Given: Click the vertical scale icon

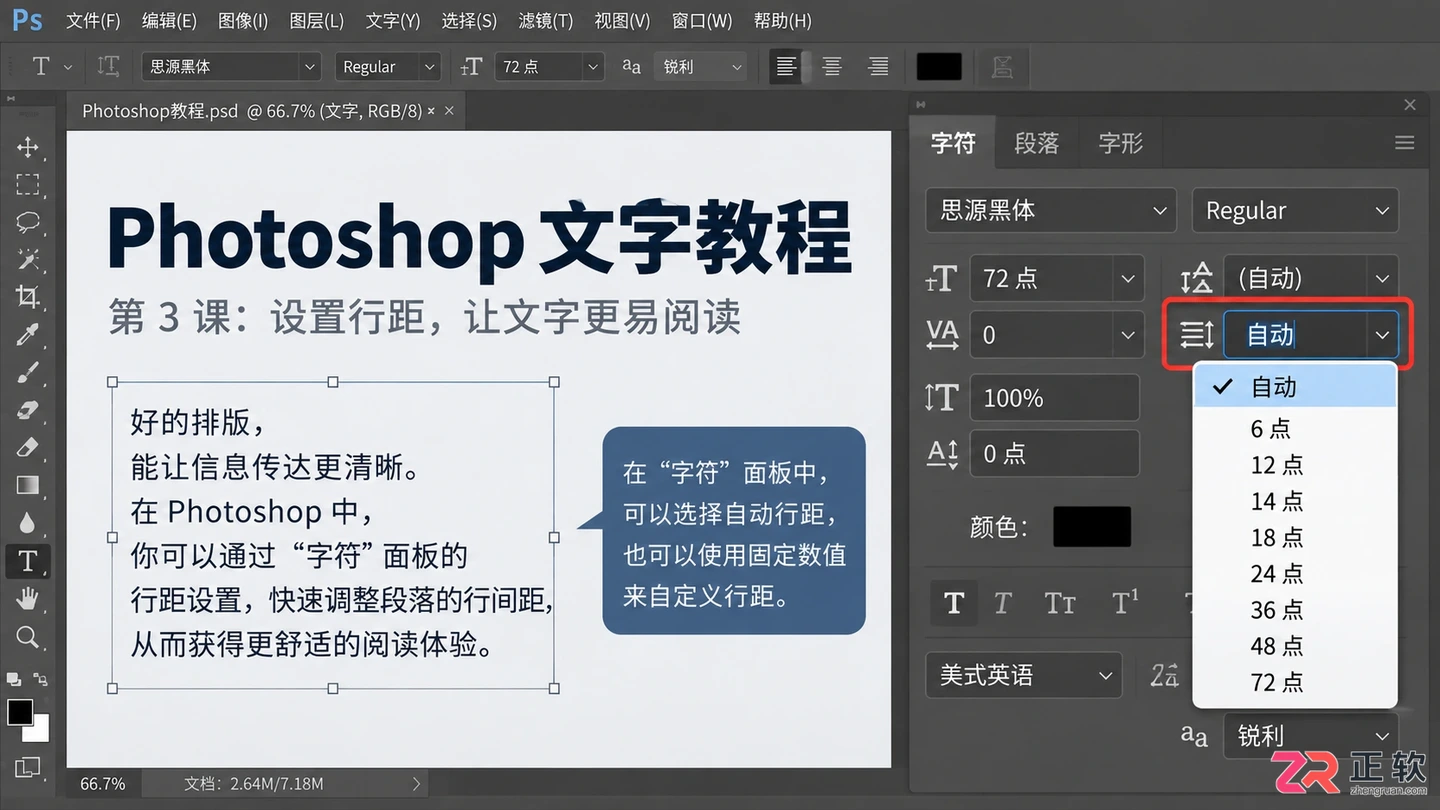Looking at the screenshot, I should [942, 397].
